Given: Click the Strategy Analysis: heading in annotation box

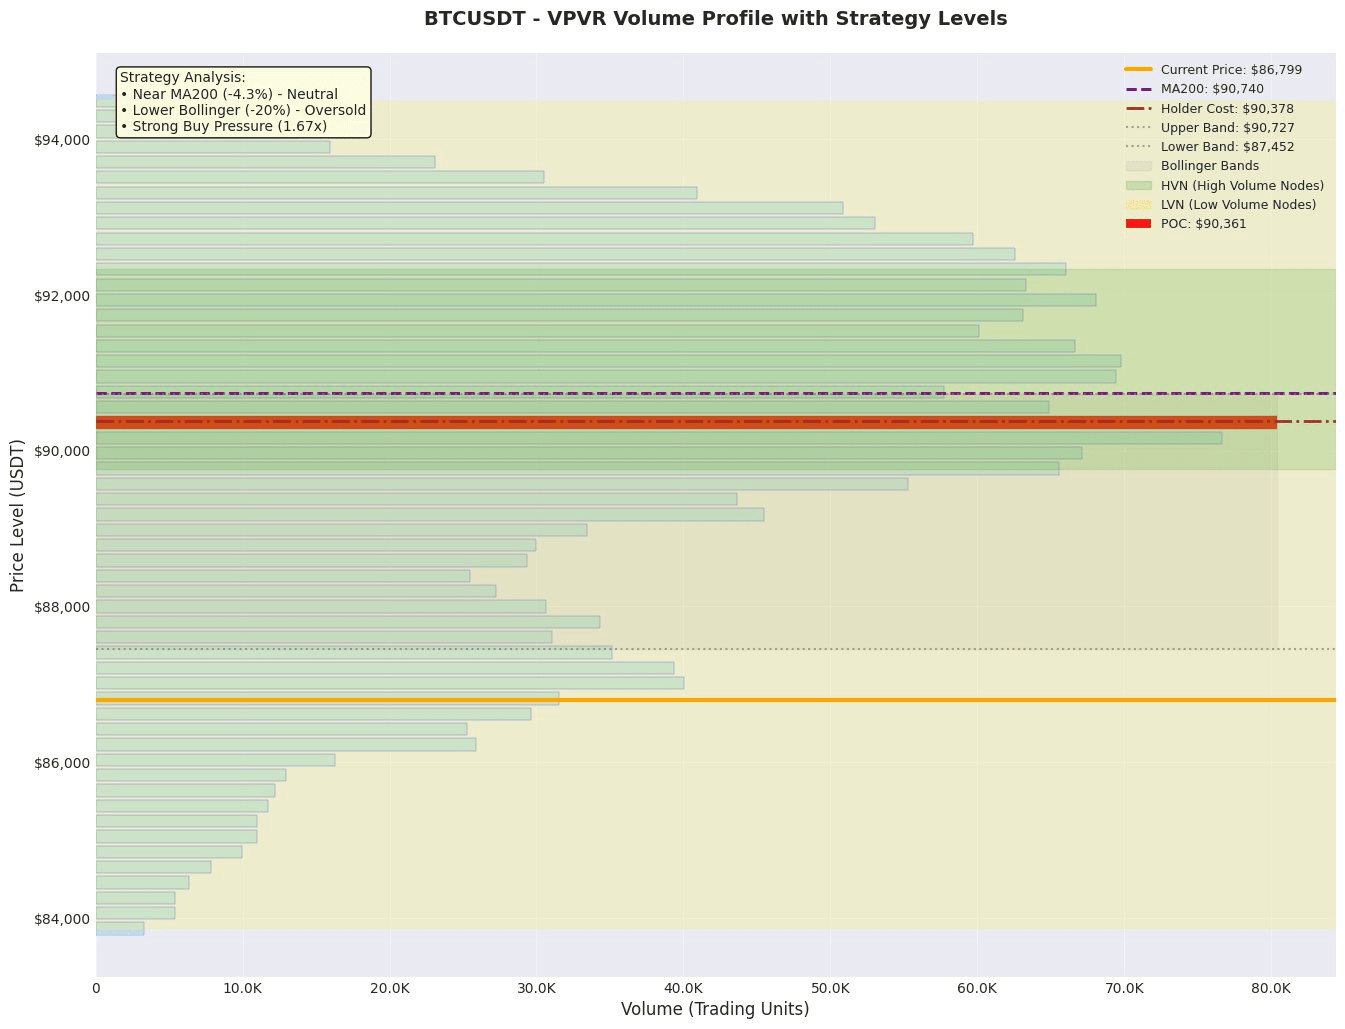Looking at the screenshot, I should pyautogui.click(x=182, y=77).
